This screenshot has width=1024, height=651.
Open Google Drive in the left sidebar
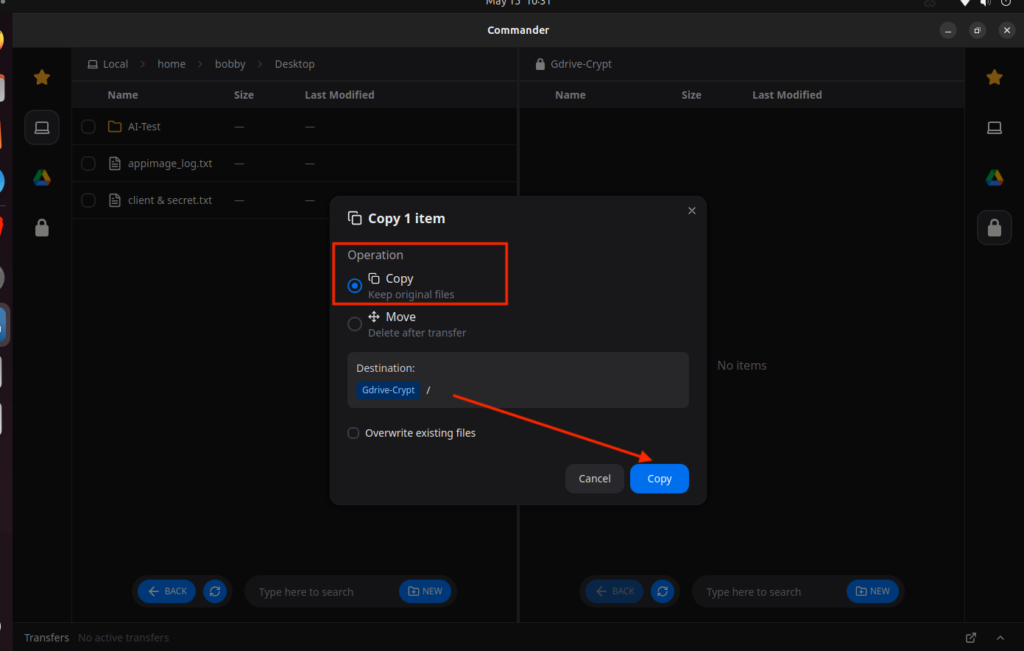coord(42,178)
